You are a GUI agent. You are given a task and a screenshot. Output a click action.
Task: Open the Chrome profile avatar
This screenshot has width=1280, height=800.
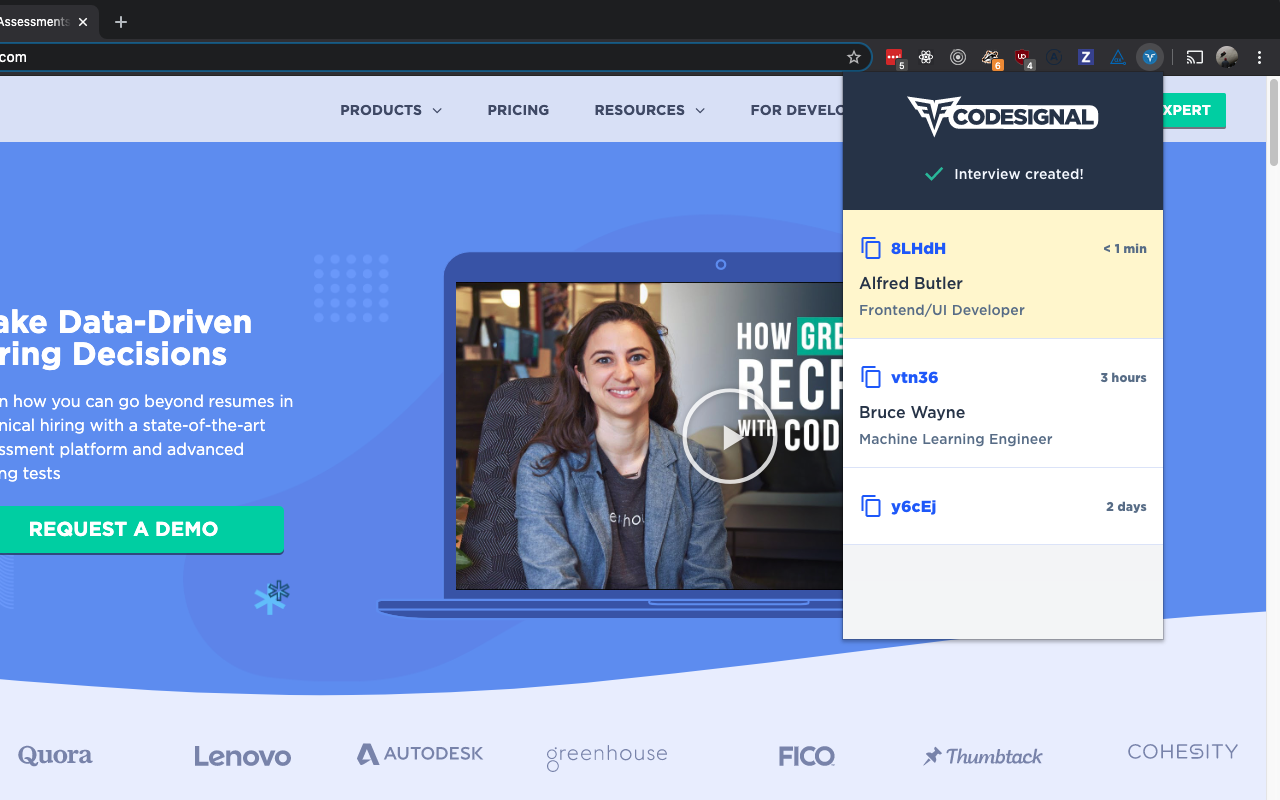click(1227, 57)
